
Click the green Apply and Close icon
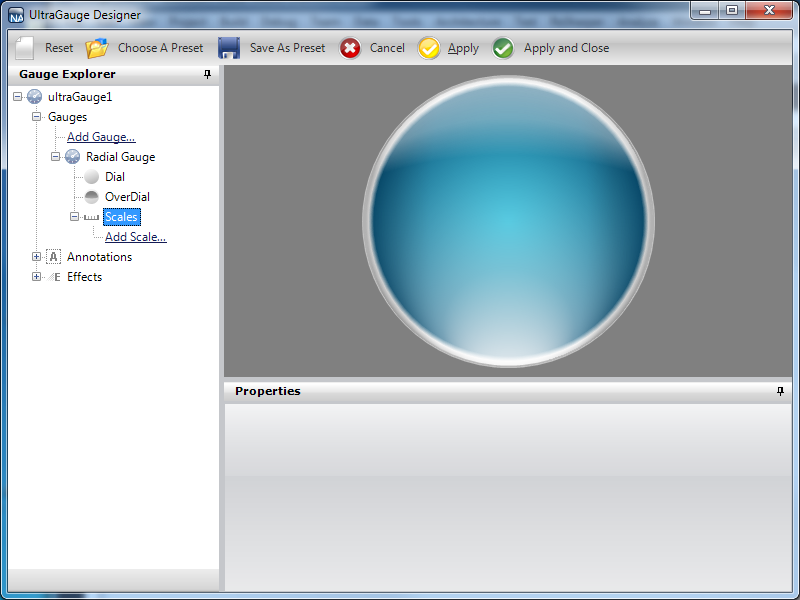504,48
